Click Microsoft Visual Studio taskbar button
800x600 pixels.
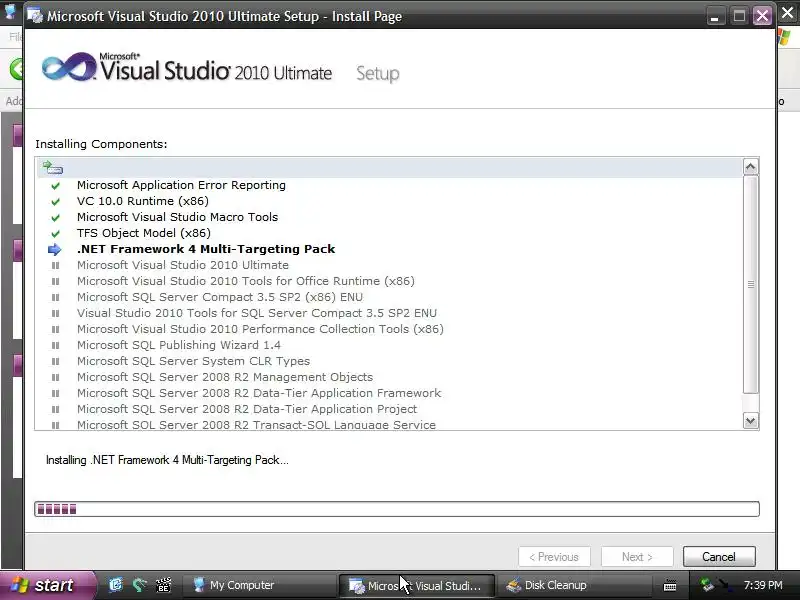point(416,586)
